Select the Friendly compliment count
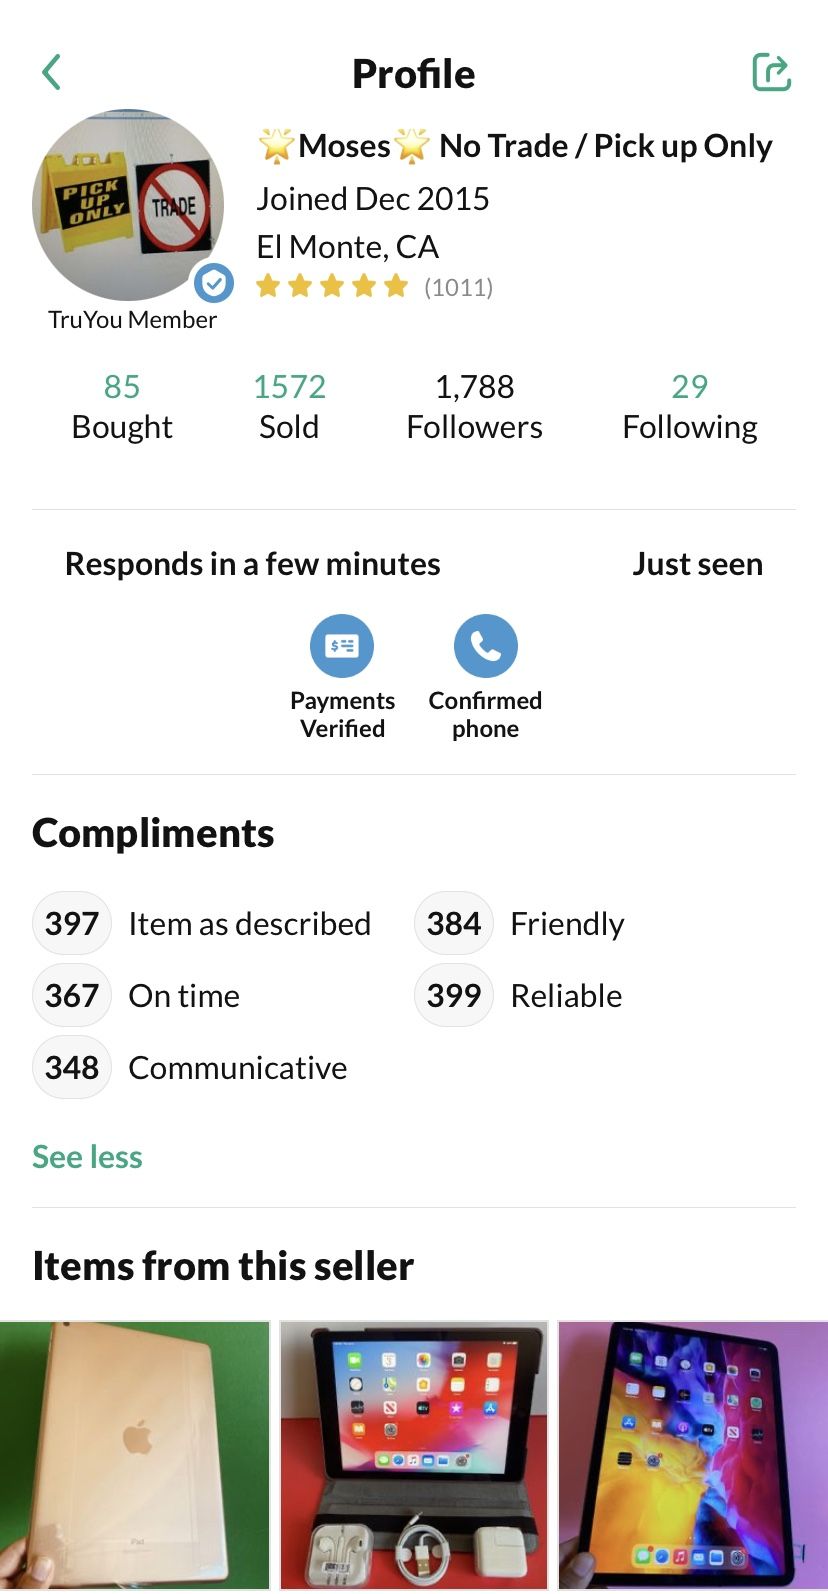Viewport: 828px width, 1594px height. point(454,923)
